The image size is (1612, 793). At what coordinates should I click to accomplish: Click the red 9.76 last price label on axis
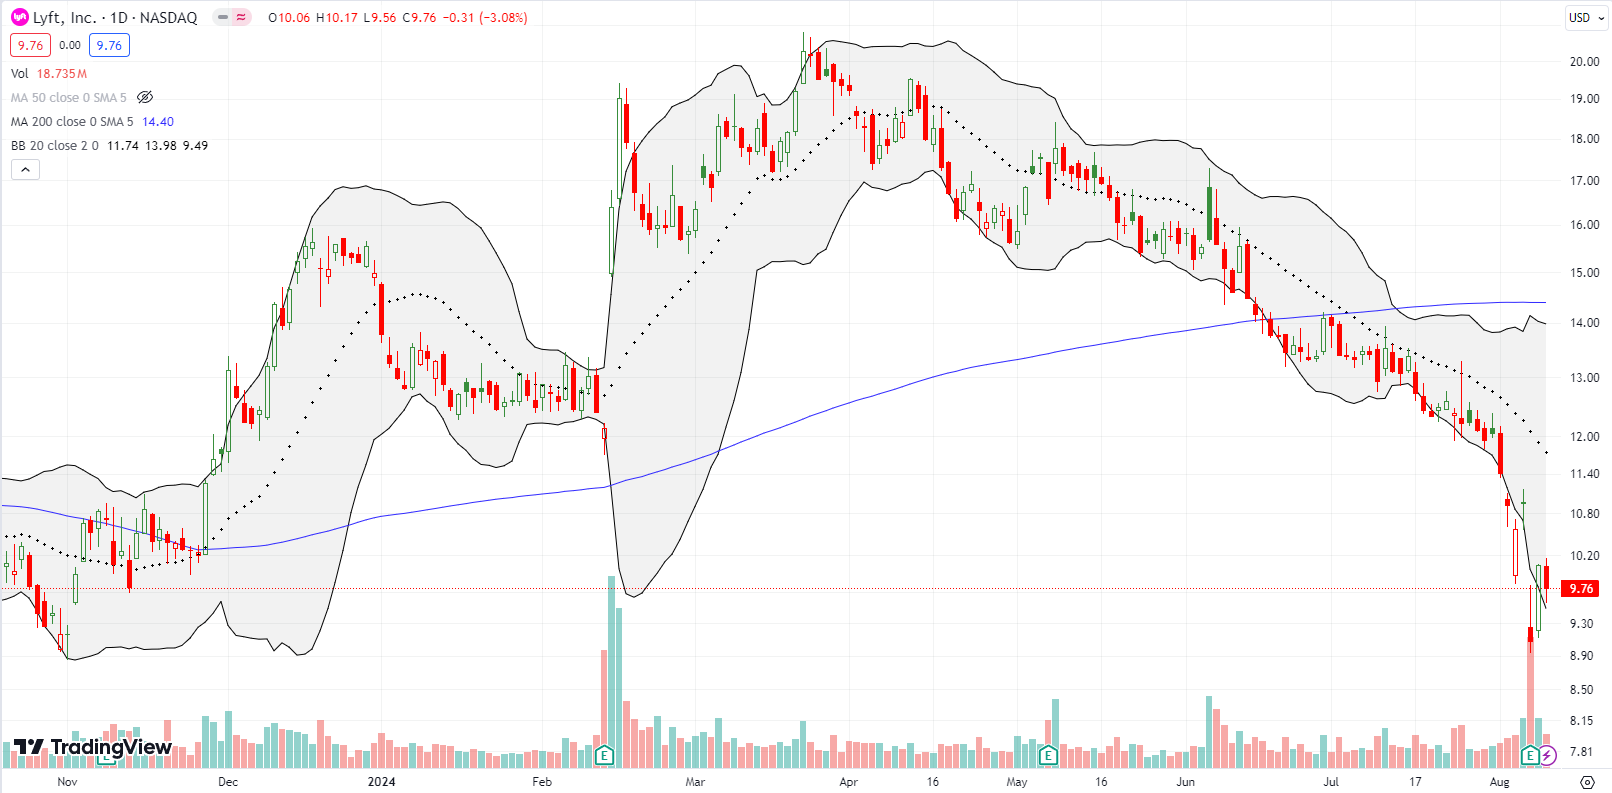(1582, 588)
